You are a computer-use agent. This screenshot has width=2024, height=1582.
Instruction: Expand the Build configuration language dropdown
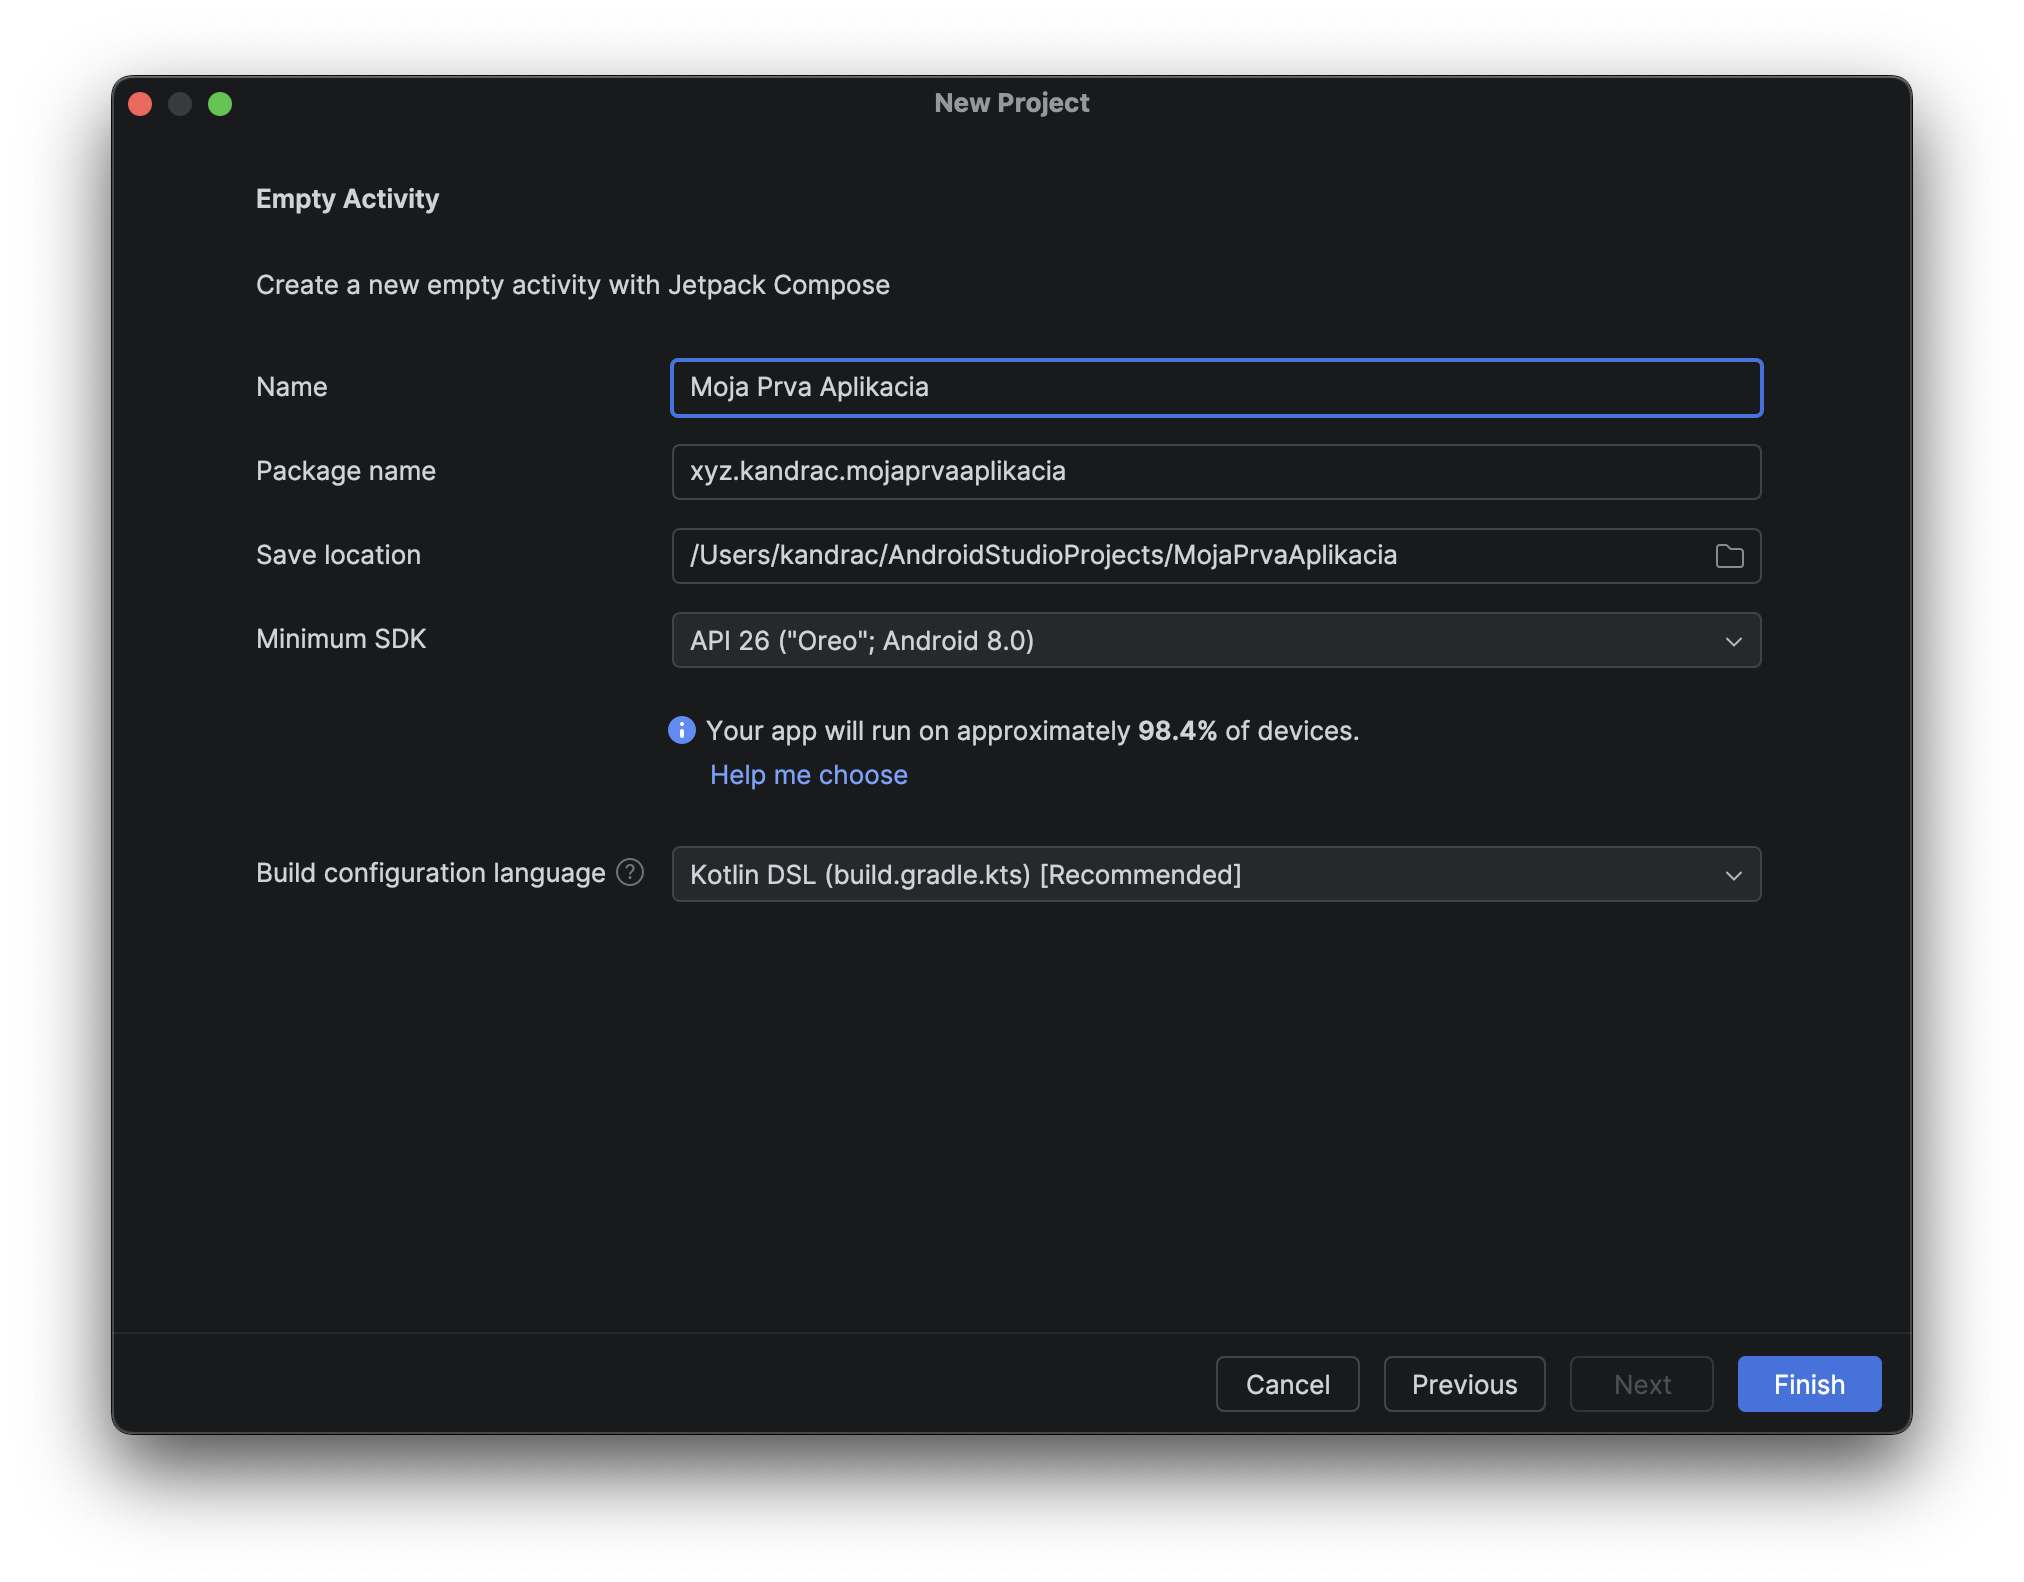[1216, 874]
